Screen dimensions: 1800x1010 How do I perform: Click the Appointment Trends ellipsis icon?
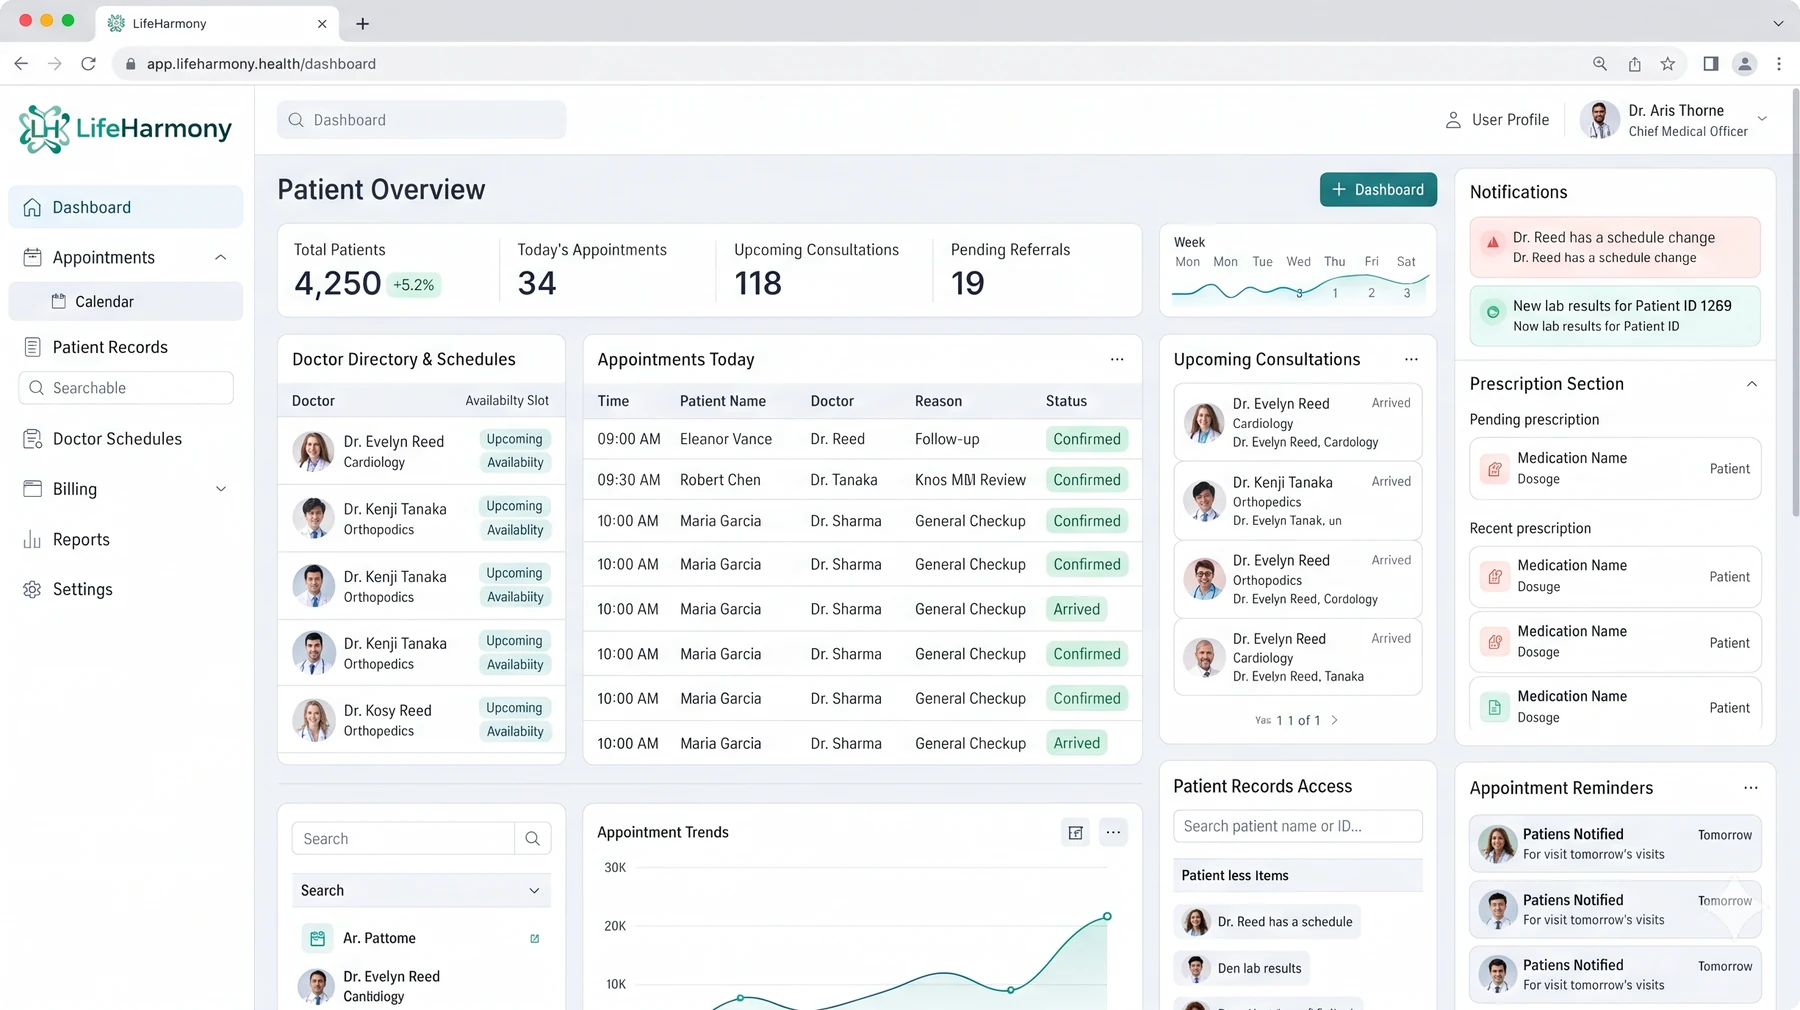point(1113,832)
